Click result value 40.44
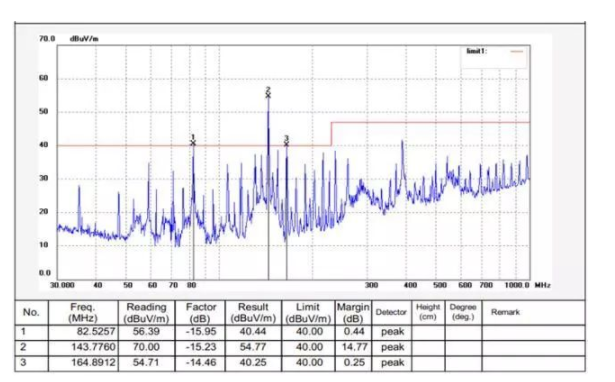The image size is (615, 382). pos(253,332)
